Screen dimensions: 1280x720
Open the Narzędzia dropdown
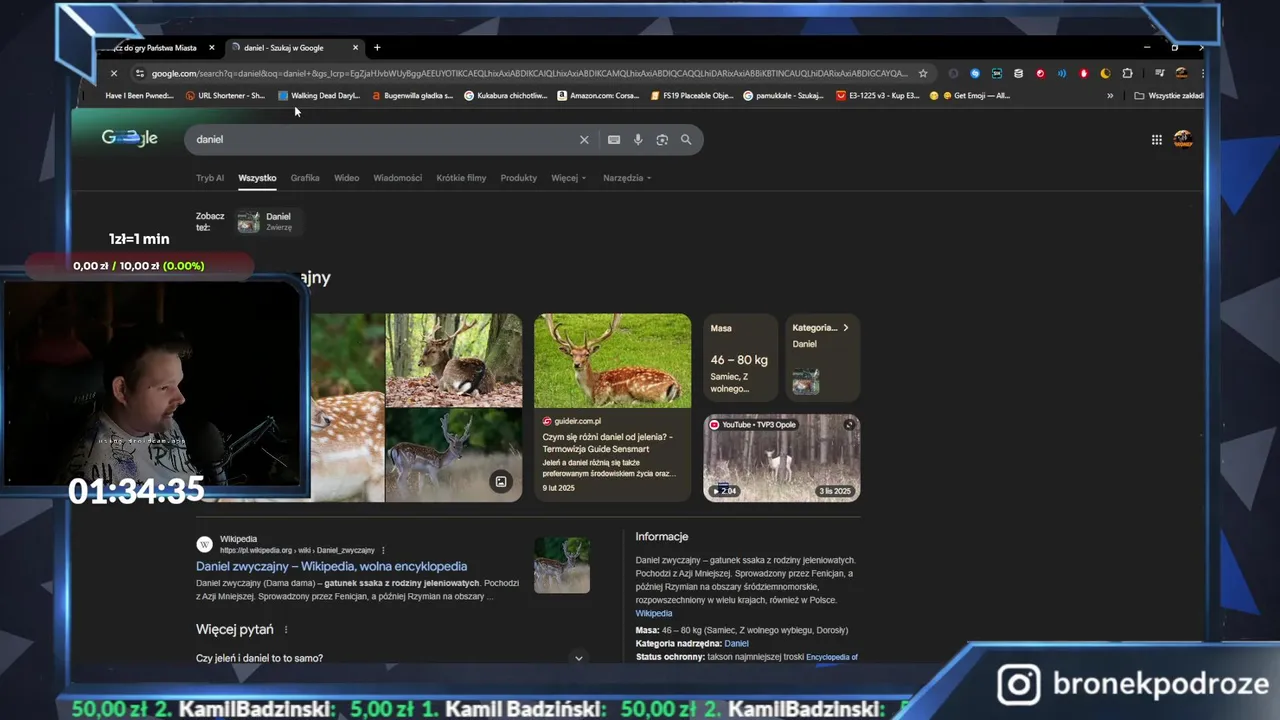click(627, 178)
